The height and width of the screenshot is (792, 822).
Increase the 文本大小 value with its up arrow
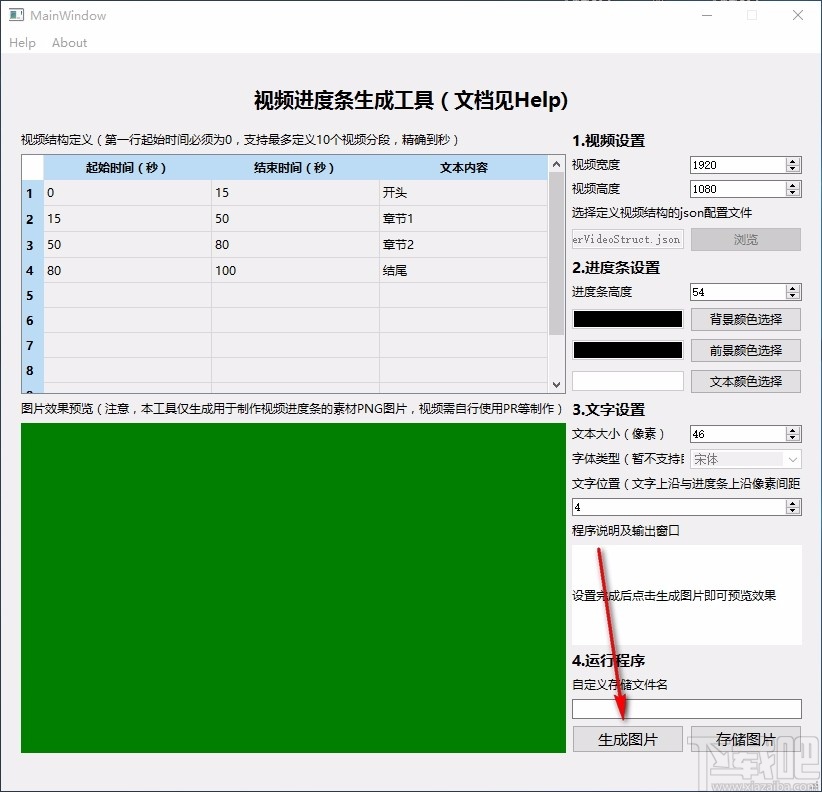[x=793, y=430]
